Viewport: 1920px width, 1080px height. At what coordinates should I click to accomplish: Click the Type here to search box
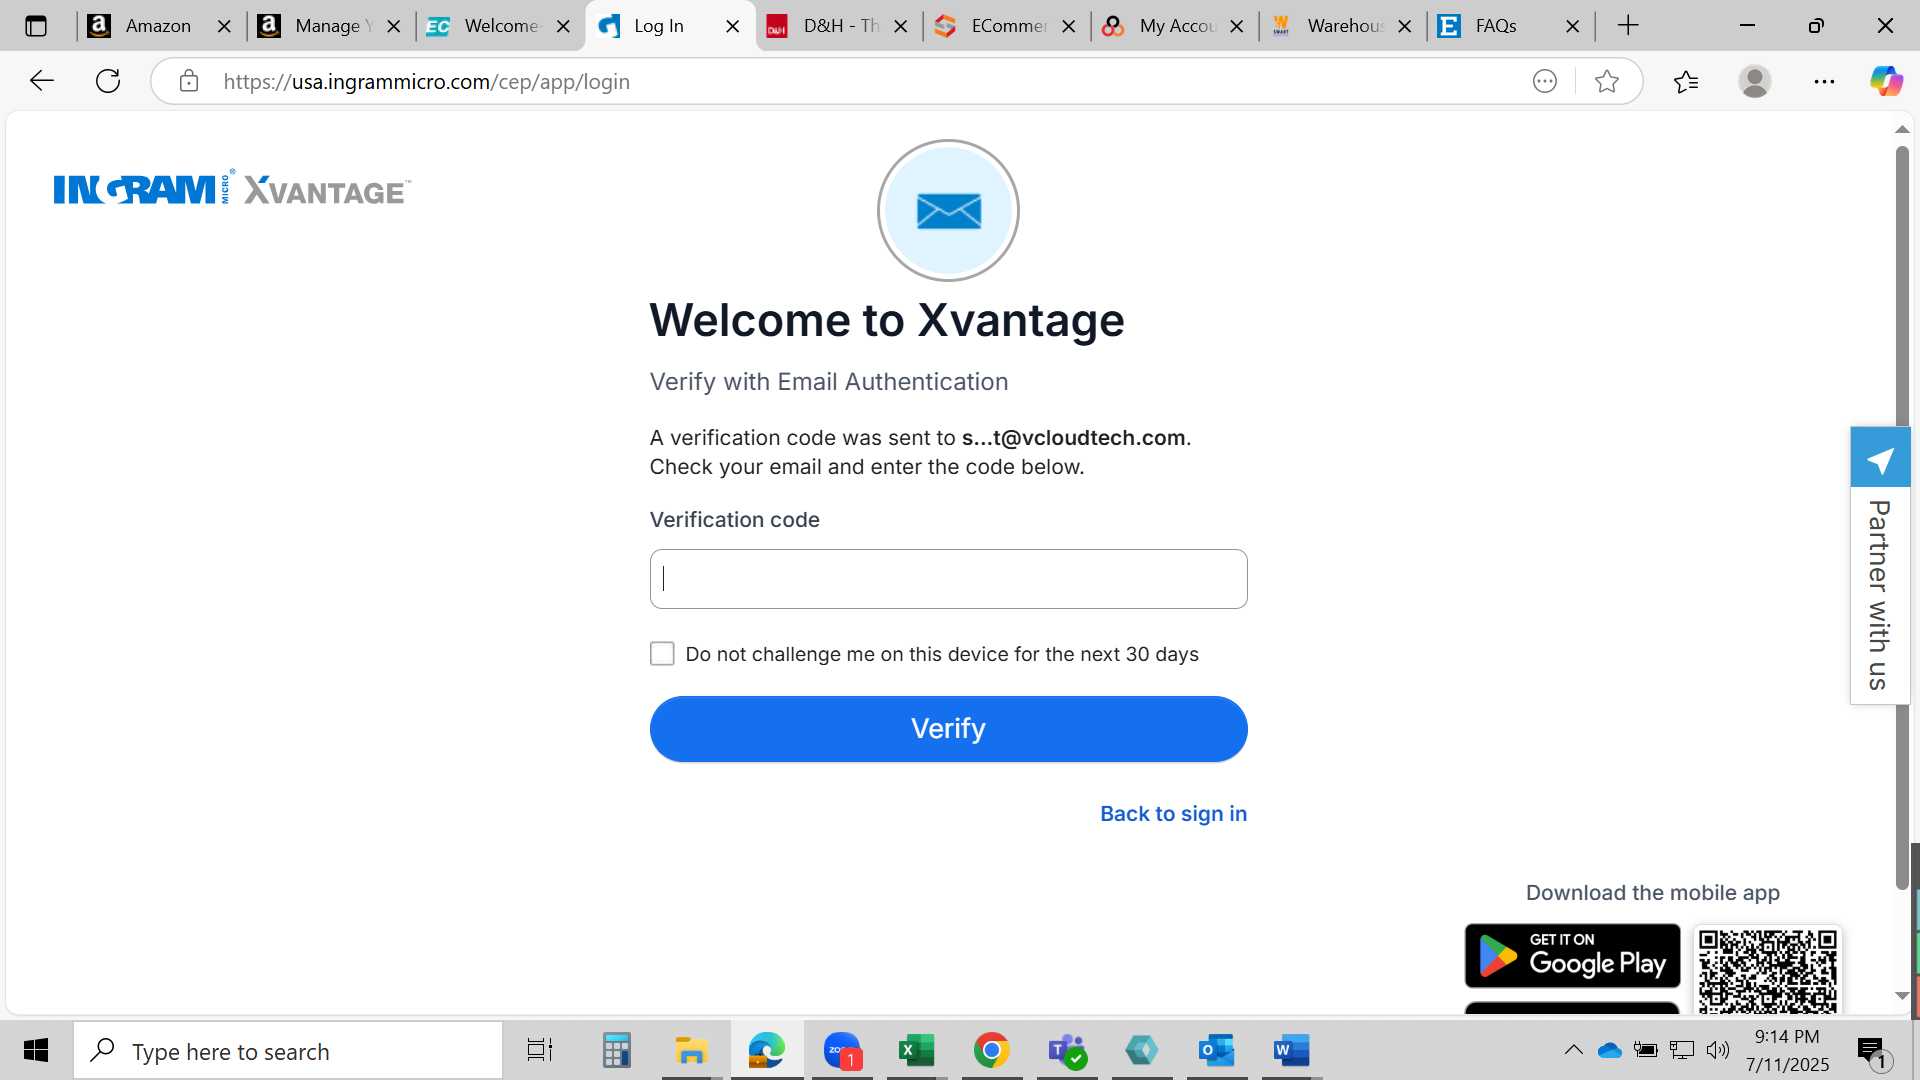[x=288, y=1051]
